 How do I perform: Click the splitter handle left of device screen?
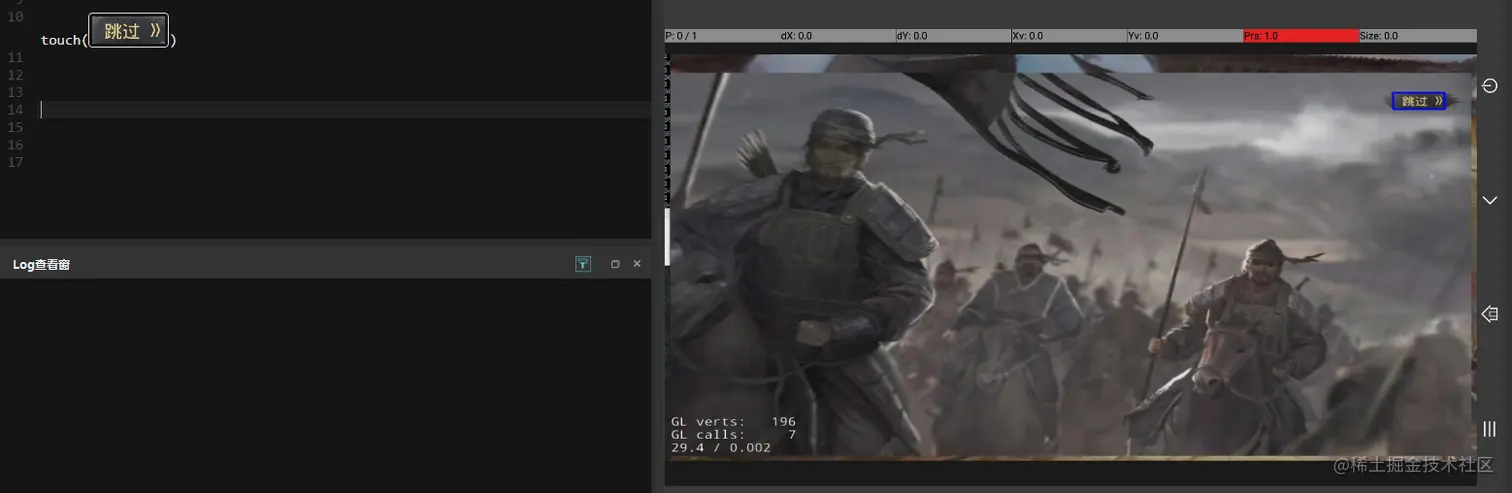(x=667, y=237)
